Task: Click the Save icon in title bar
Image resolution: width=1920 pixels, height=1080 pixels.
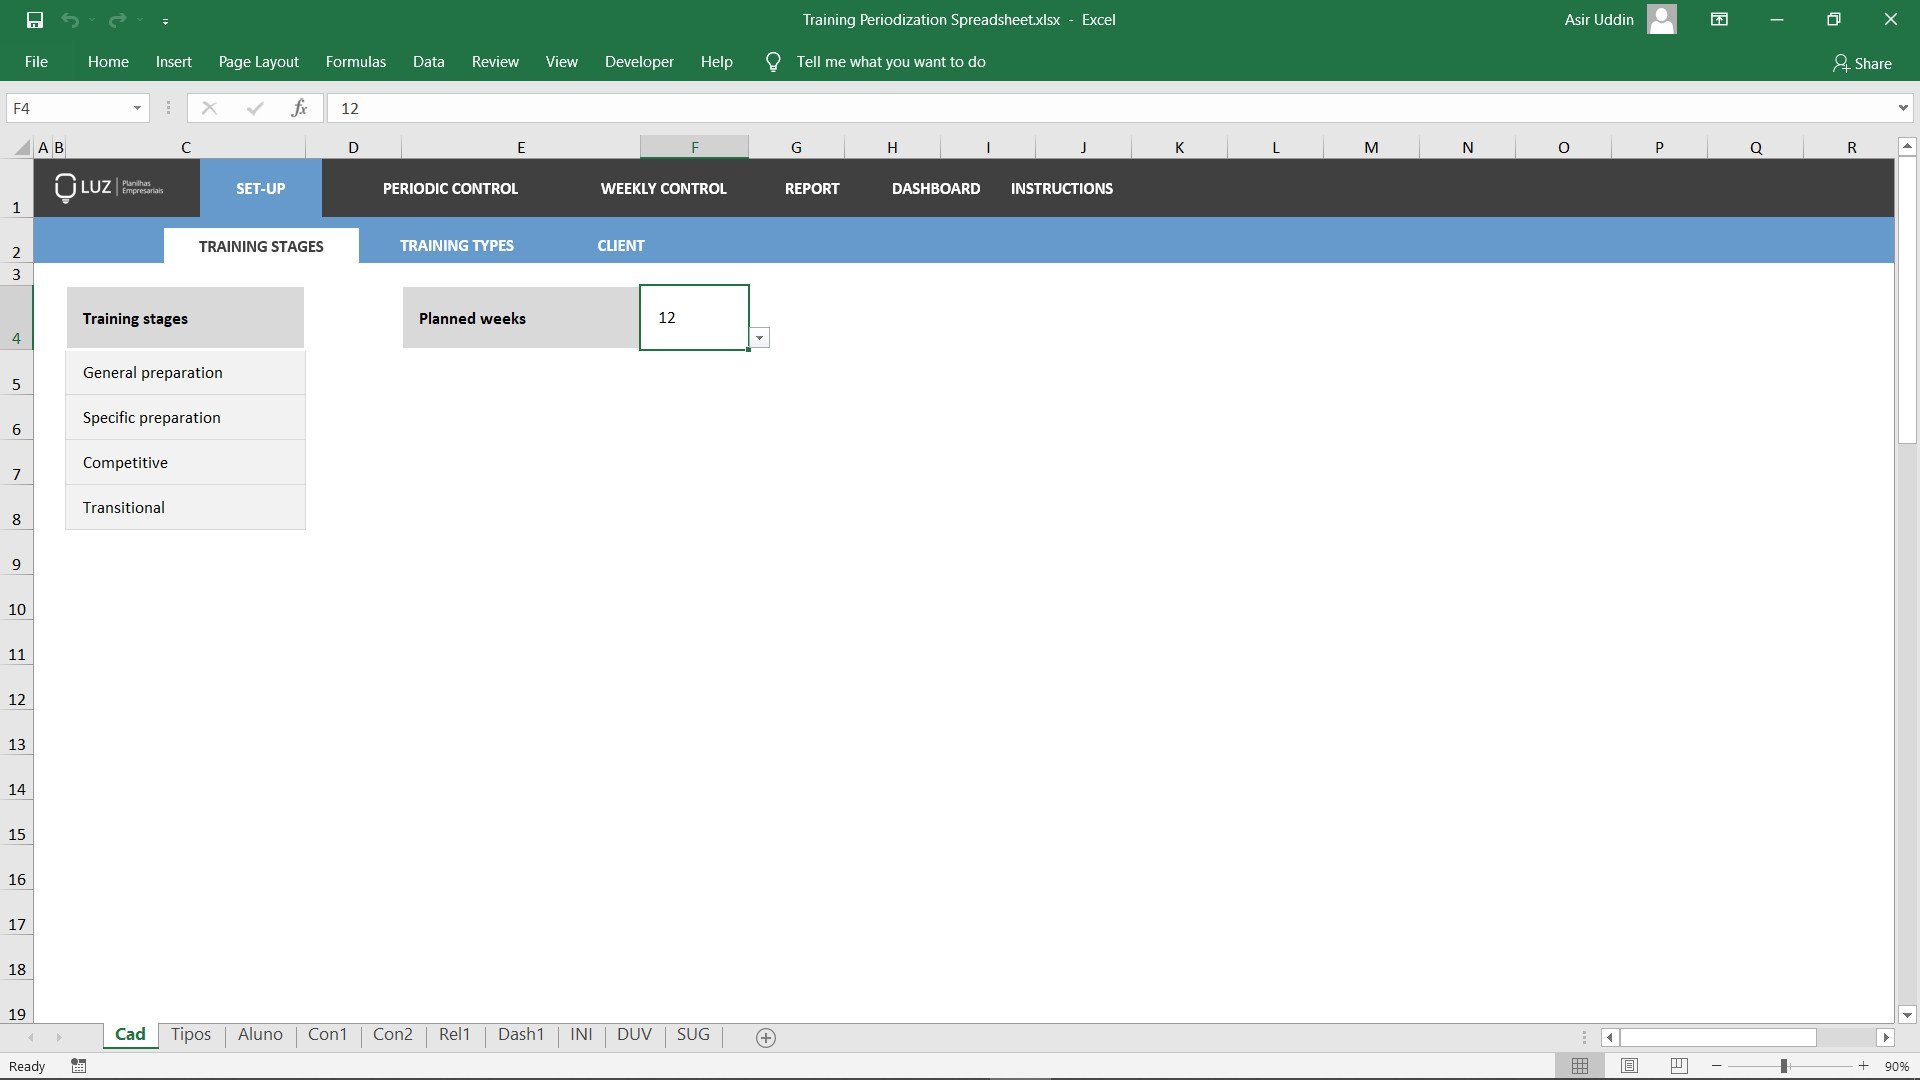Action: click(35, 20)
